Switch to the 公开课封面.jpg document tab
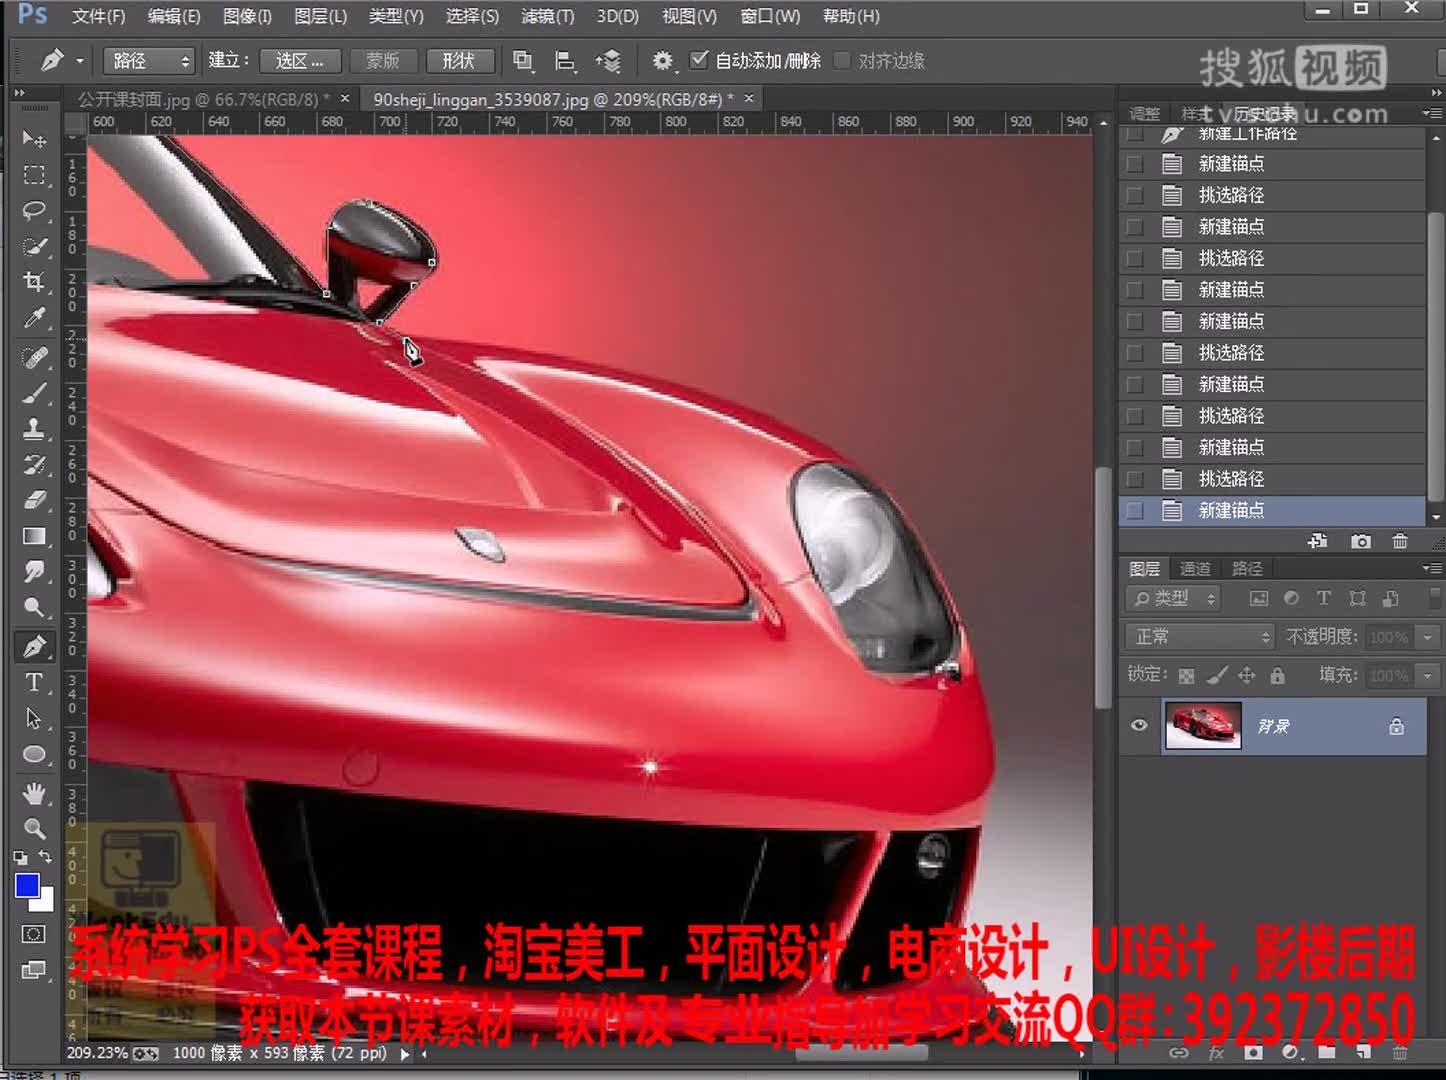 point(204,99)
